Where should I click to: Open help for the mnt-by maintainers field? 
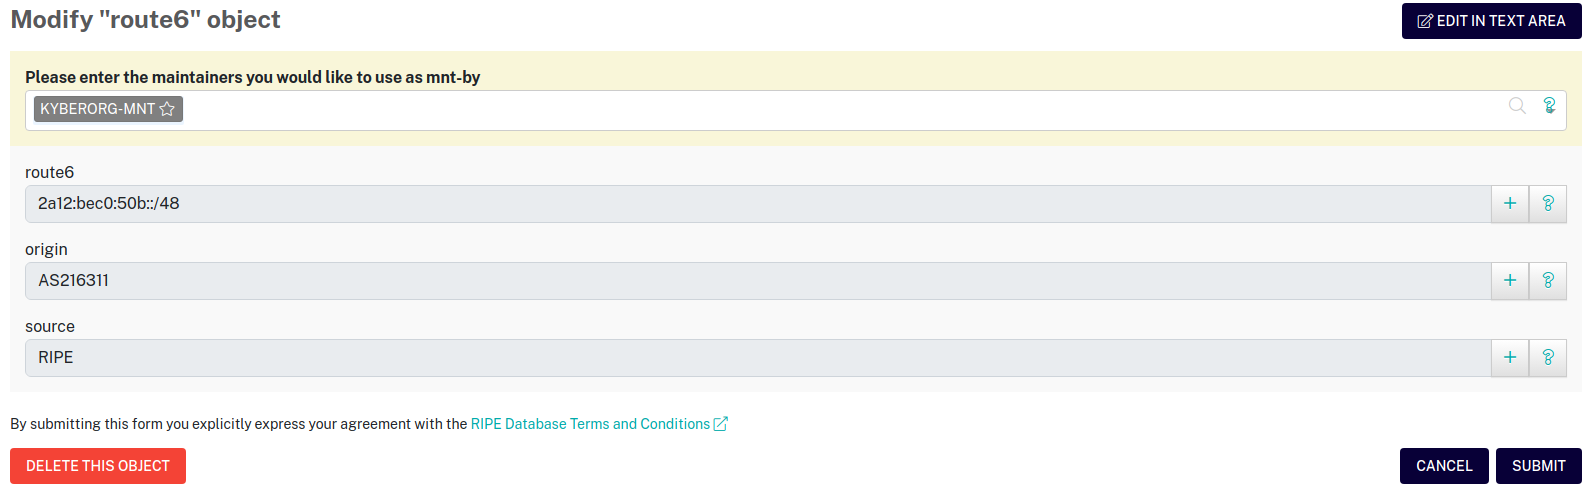point(1549,106)
